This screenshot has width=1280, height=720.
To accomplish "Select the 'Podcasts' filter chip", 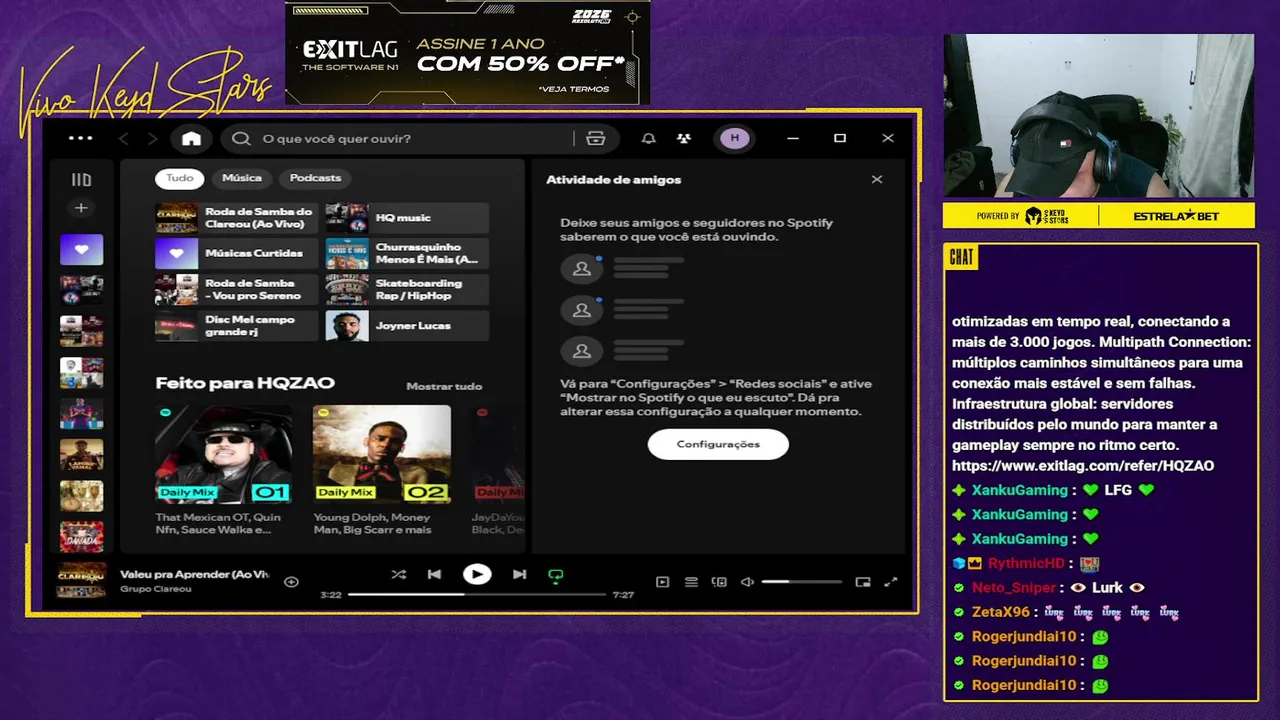I will [315, 178].
